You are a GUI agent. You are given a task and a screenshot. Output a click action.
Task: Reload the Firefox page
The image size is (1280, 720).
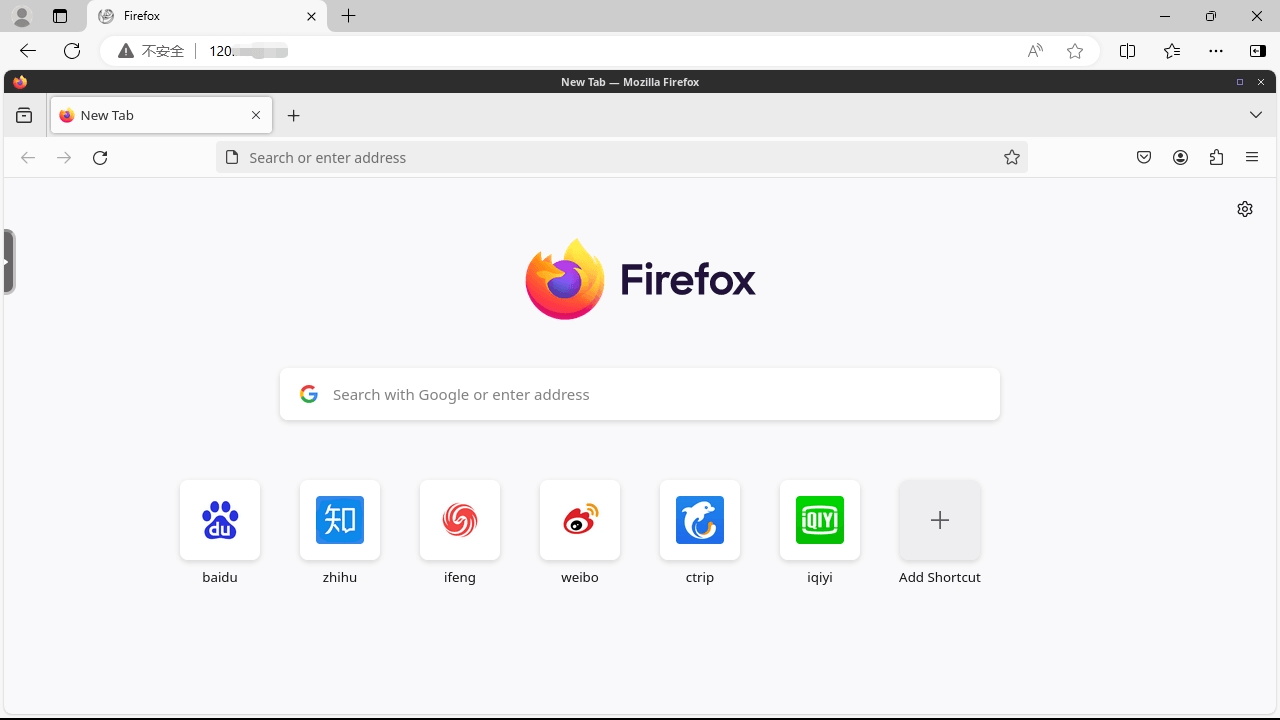tap(100, 157)
